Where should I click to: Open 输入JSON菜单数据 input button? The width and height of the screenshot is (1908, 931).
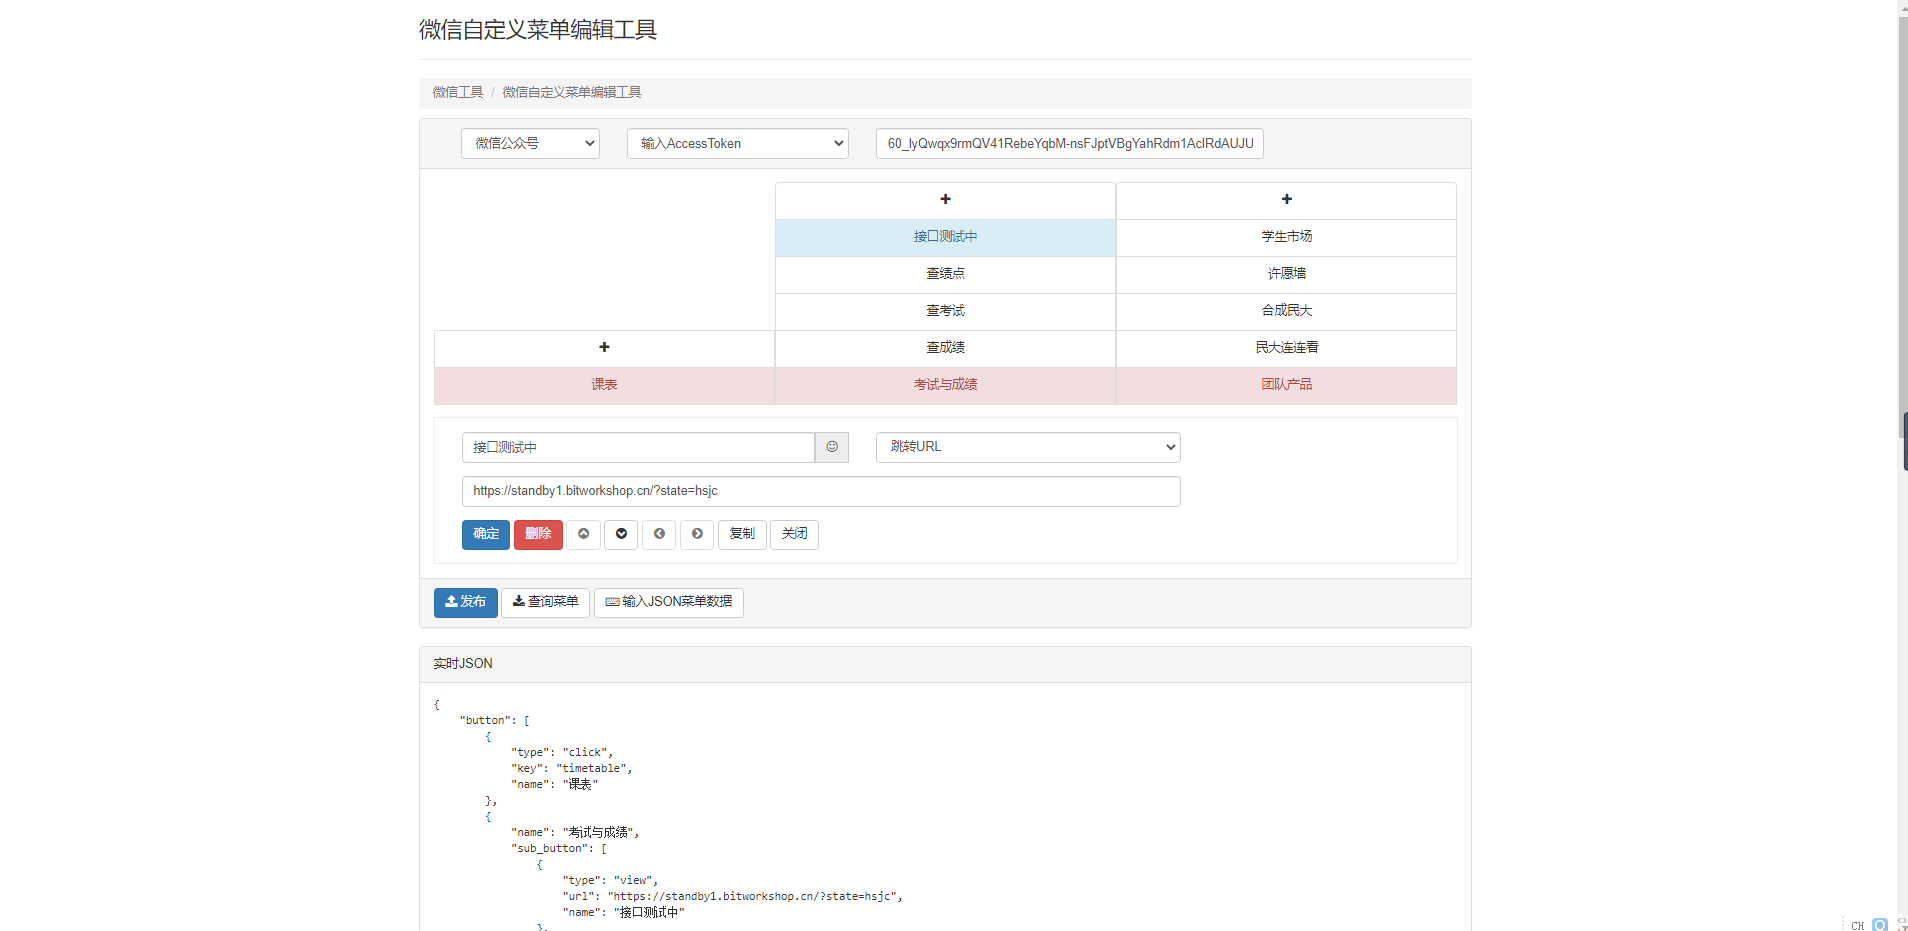669,602
